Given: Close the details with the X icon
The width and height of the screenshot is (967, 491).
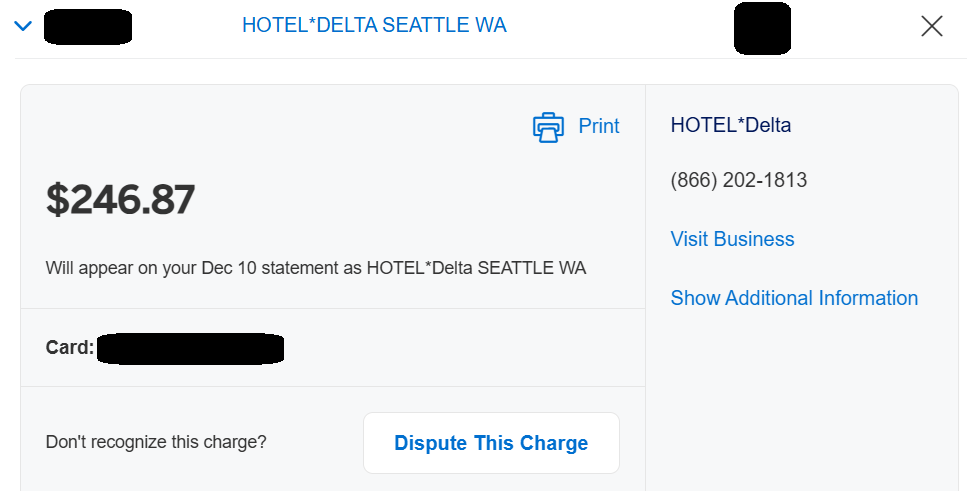Looking at the screenshot, I should pos(931,27).
